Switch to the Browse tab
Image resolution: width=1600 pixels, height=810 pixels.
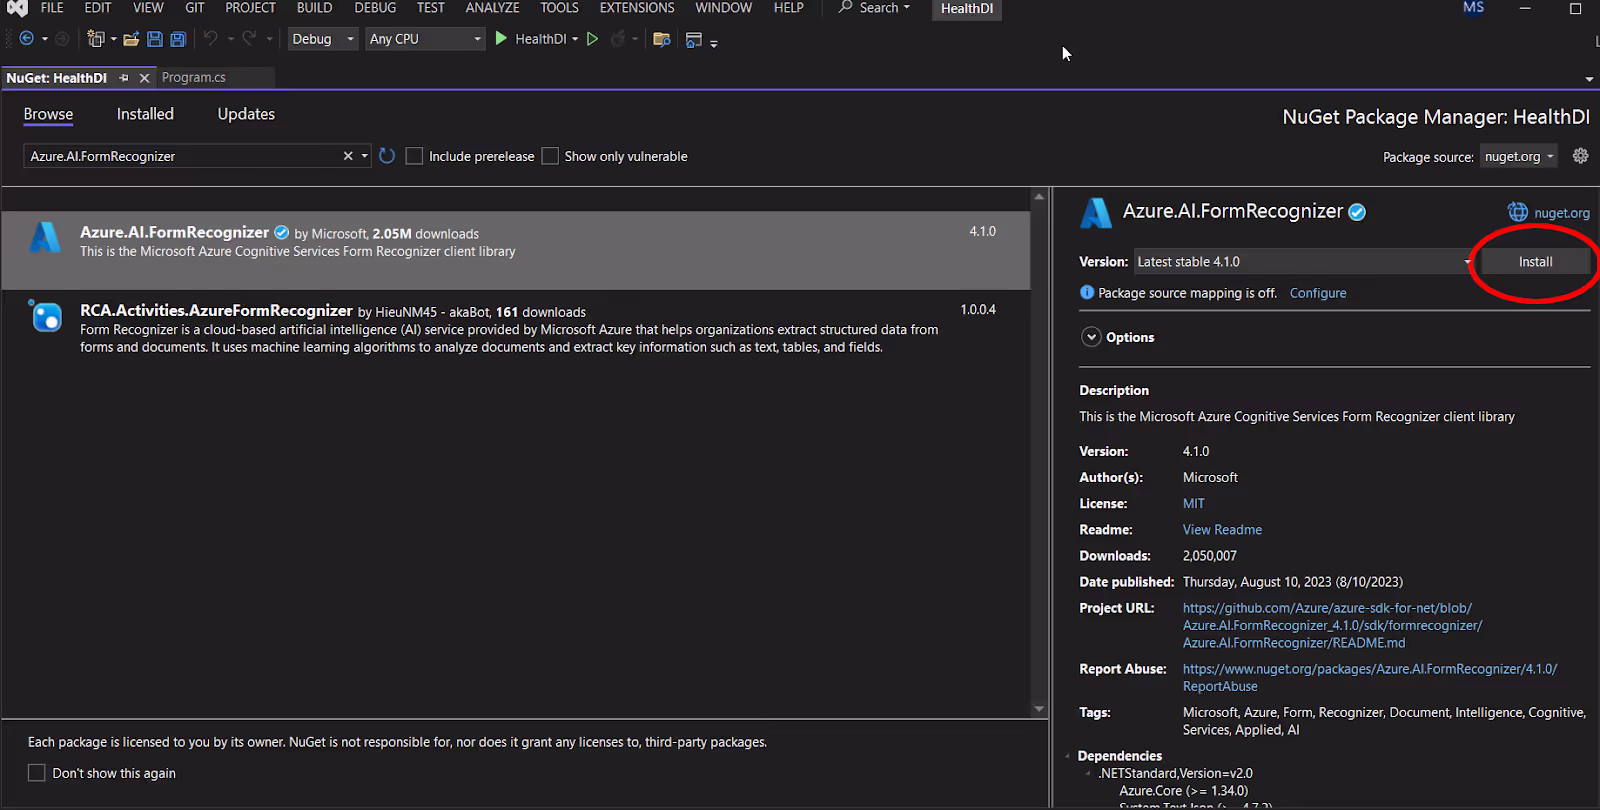[x=48, y=114]
